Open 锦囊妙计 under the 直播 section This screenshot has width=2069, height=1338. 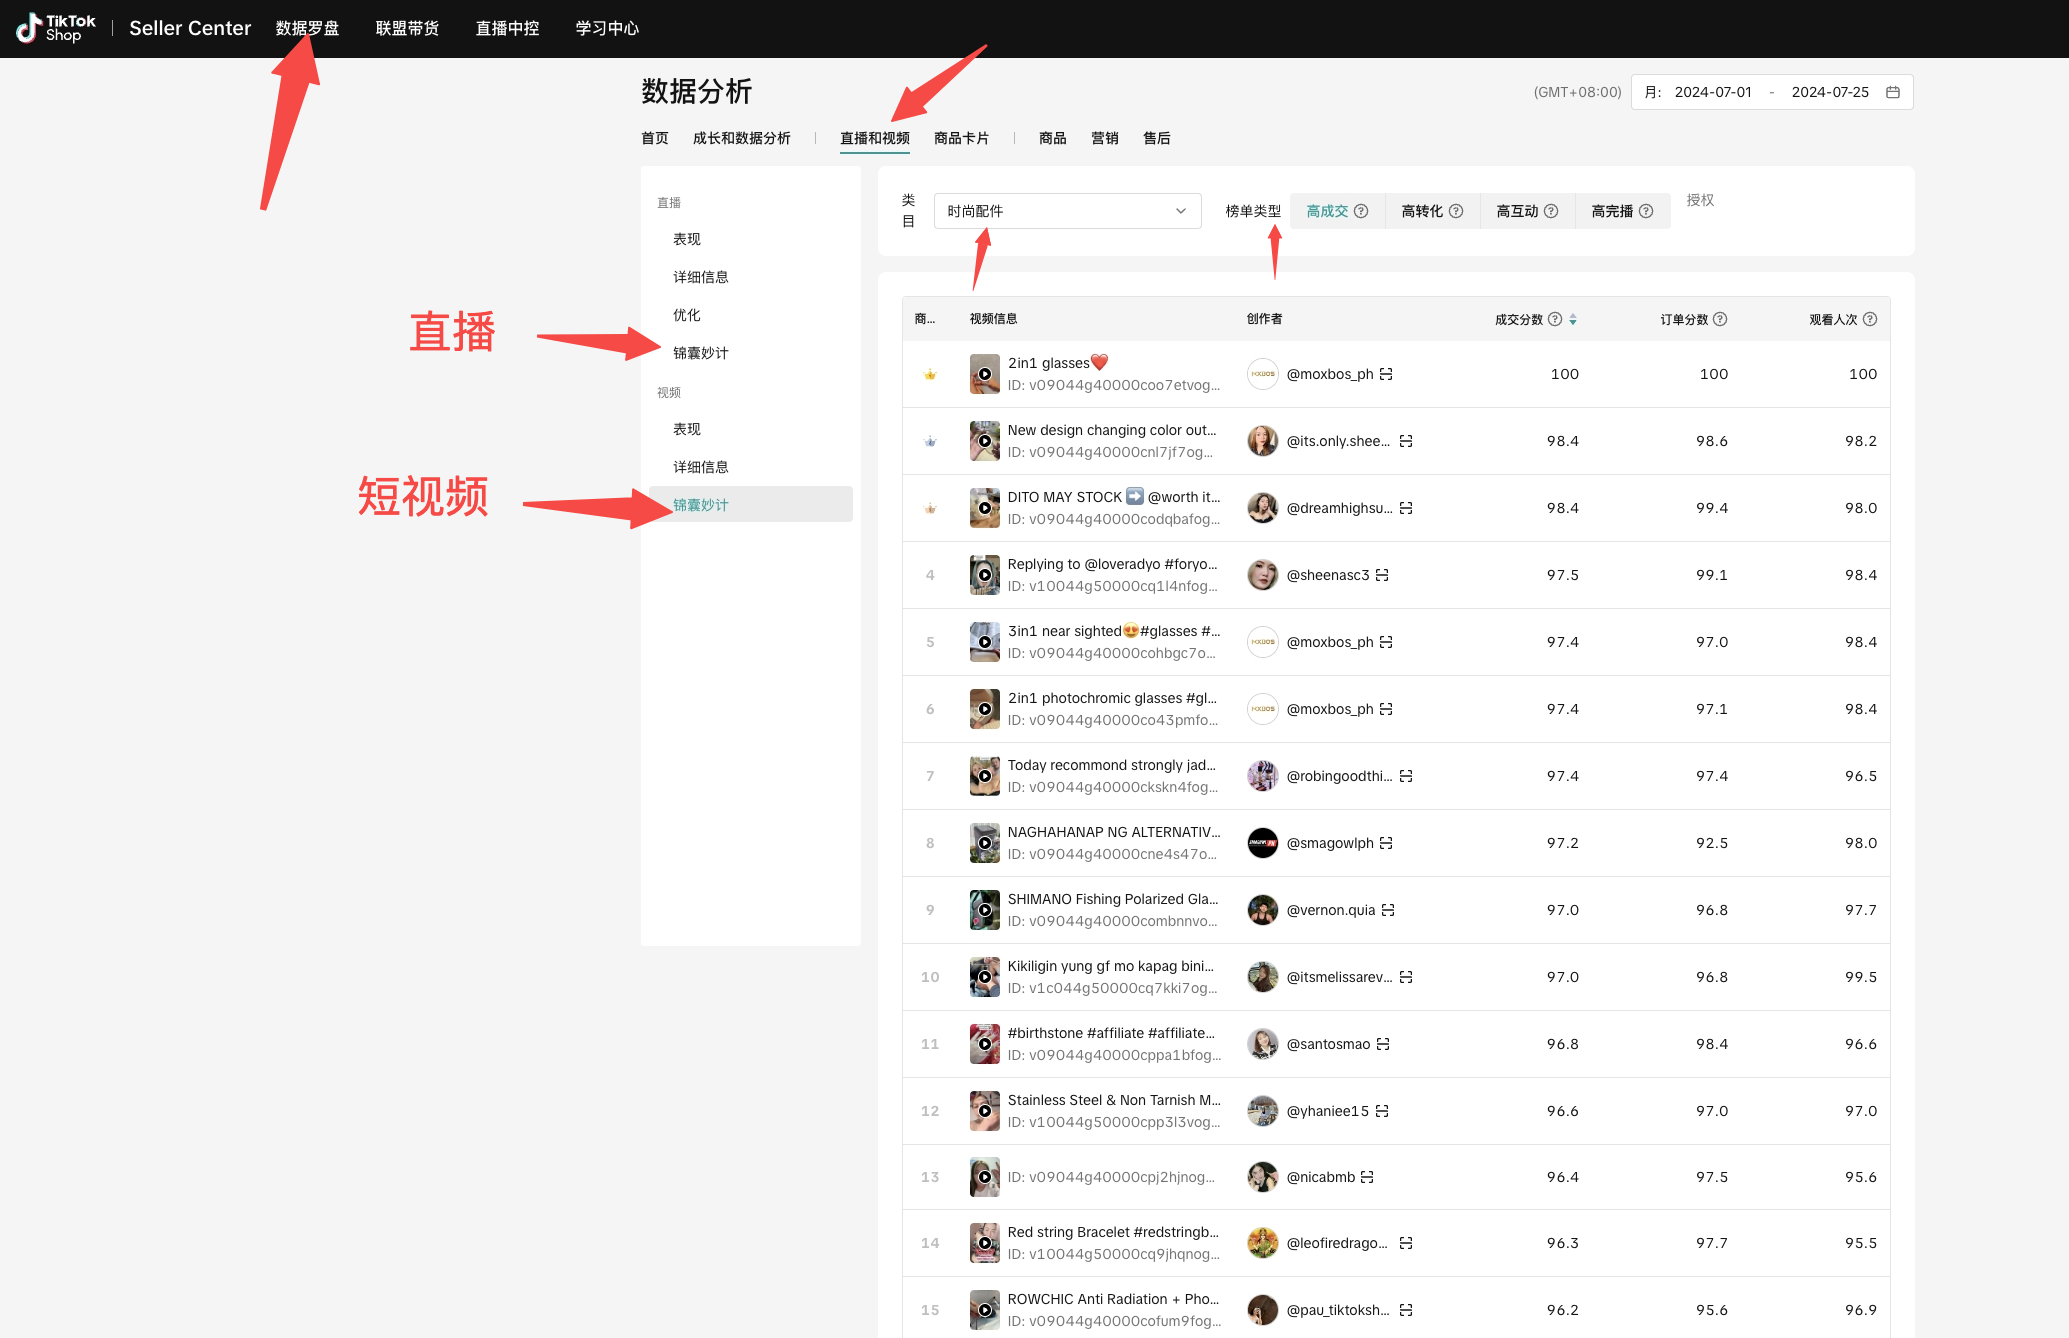[x=700, y=353]
